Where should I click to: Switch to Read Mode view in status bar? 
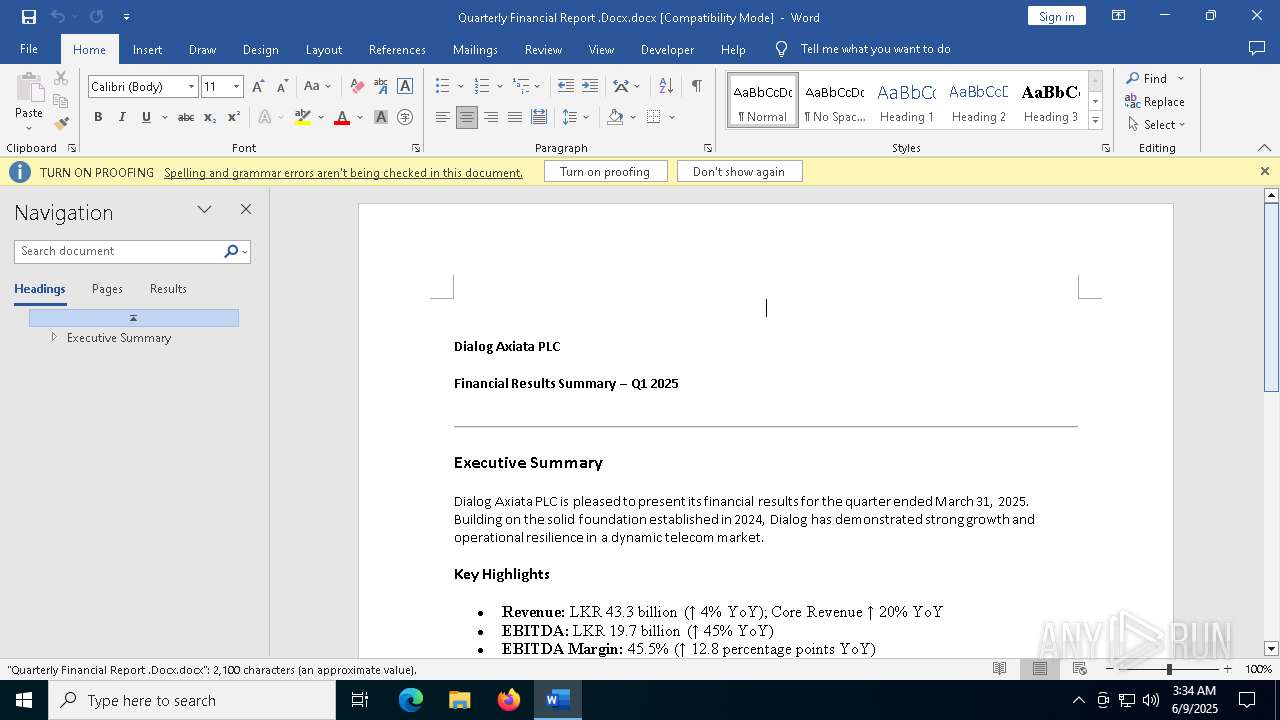[x=1000, y=669]
